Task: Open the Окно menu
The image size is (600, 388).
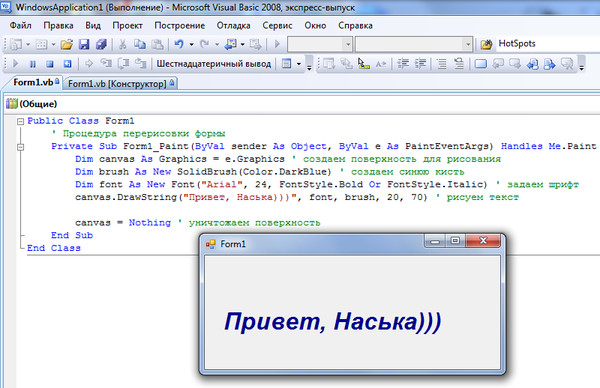Action: (x=315, y=26)
